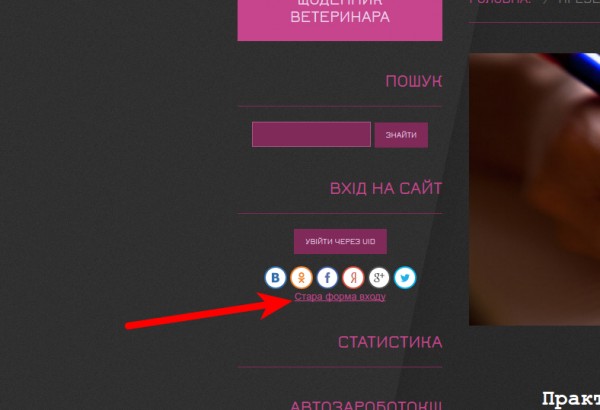Click the bold Практ article title text
Image resolution: width=600 pixels, height=410 pixels.
[x=571, y=399]
